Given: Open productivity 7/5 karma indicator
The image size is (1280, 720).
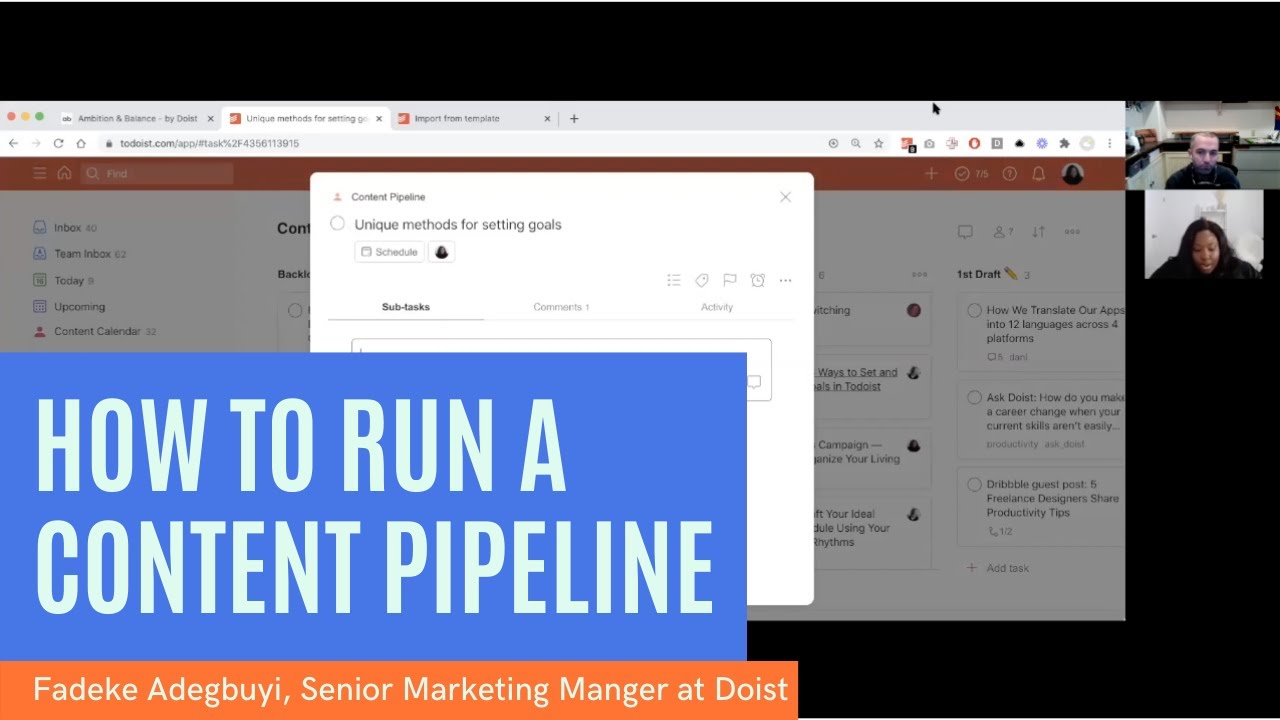Looking at the screenshot, I should coord(971,174).
